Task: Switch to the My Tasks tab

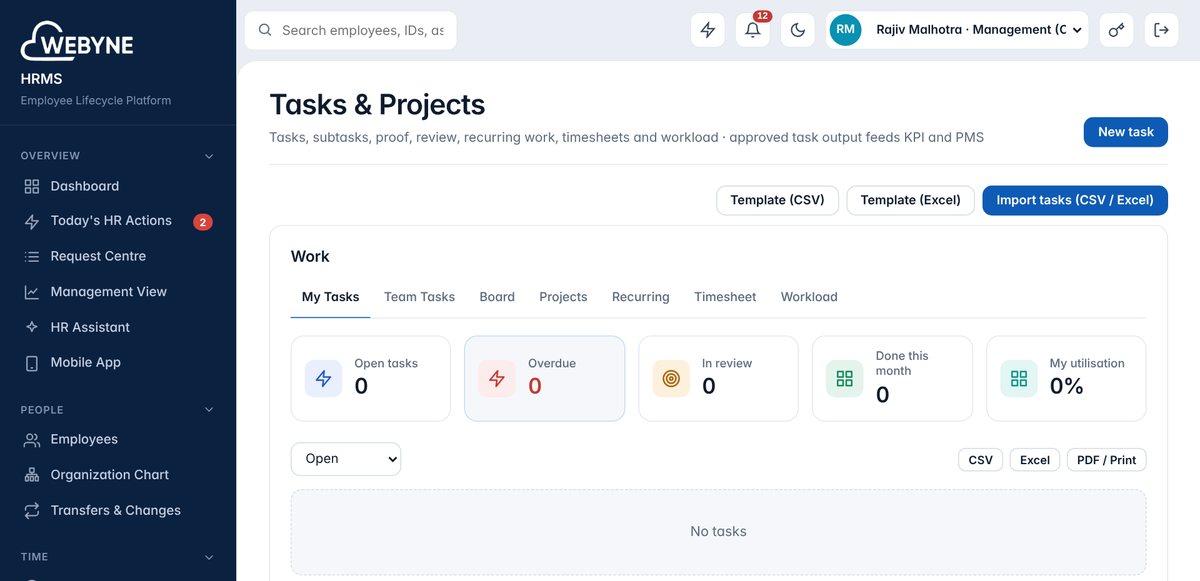Action: 330,297
